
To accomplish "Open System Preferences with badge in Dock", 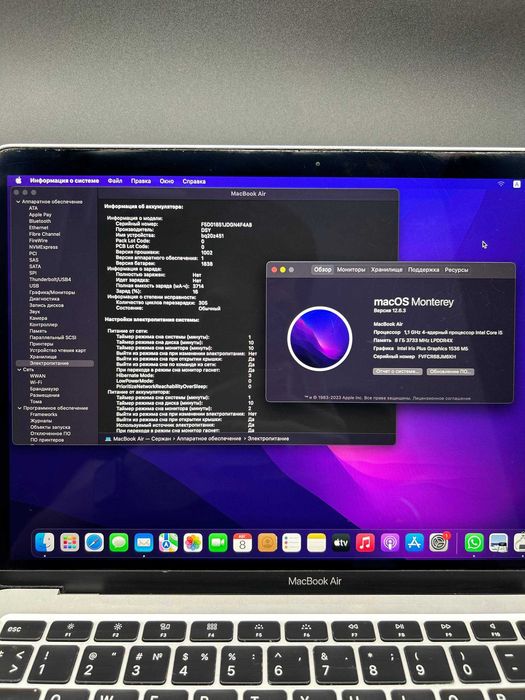I will tap(439, 542).
